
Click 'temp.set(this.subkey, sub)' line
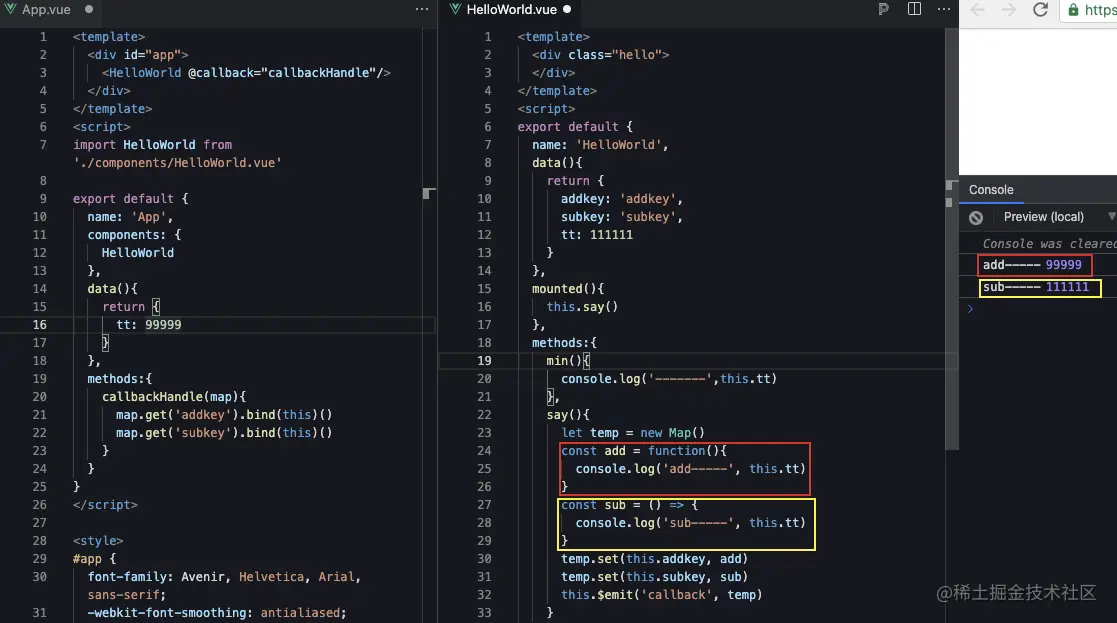pyautogui.click(x=655, y=577)
